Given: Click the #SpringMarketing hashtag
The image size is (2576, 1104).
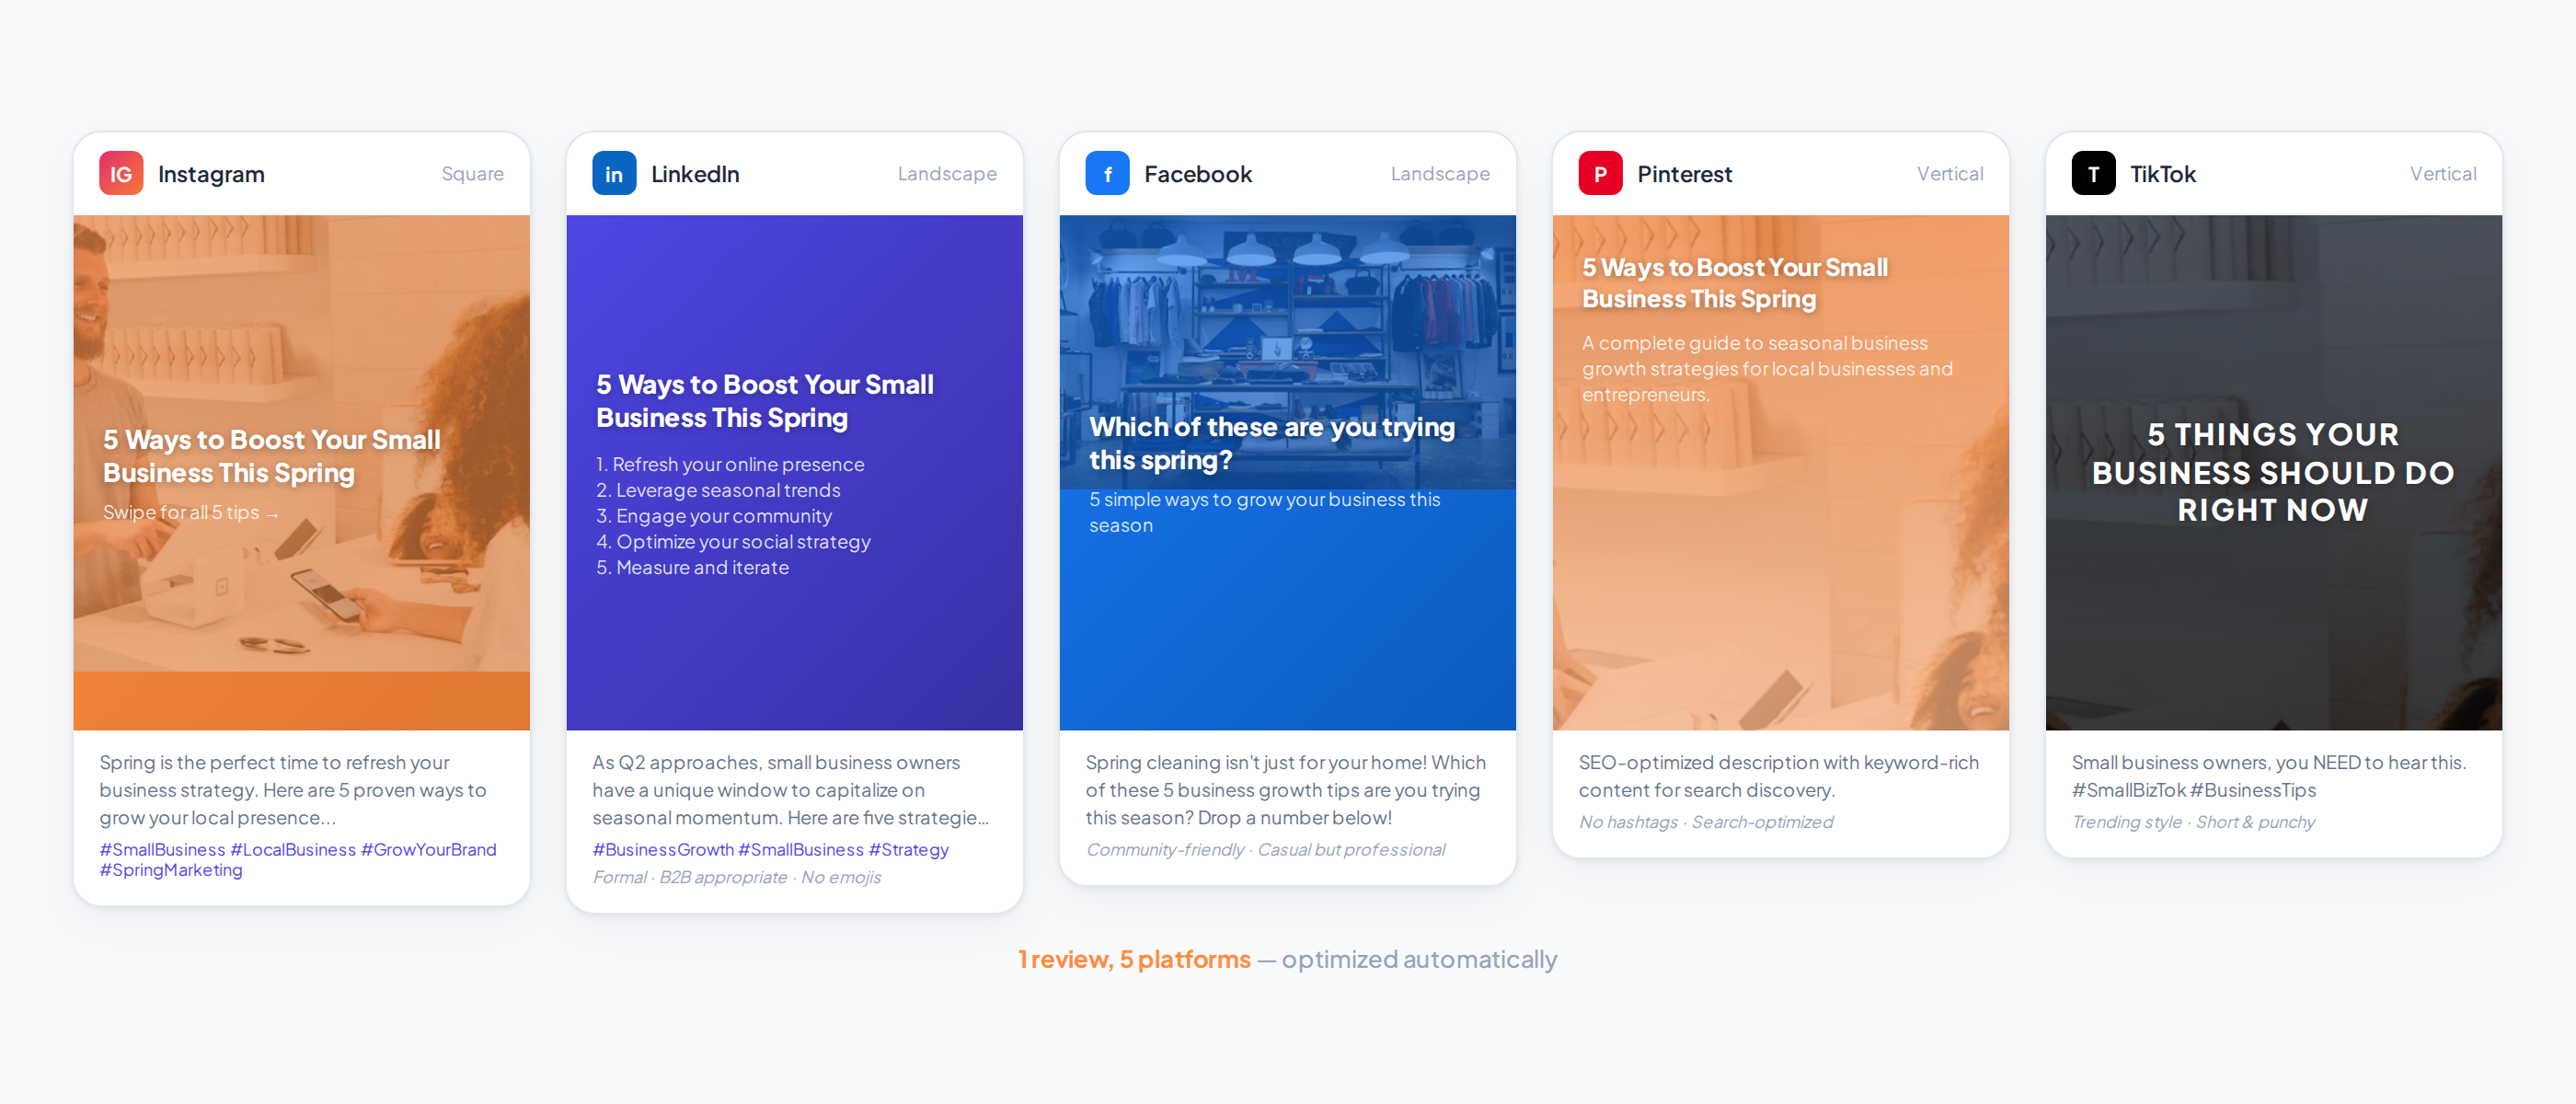Looking at the screenshot, I should 170,870.
